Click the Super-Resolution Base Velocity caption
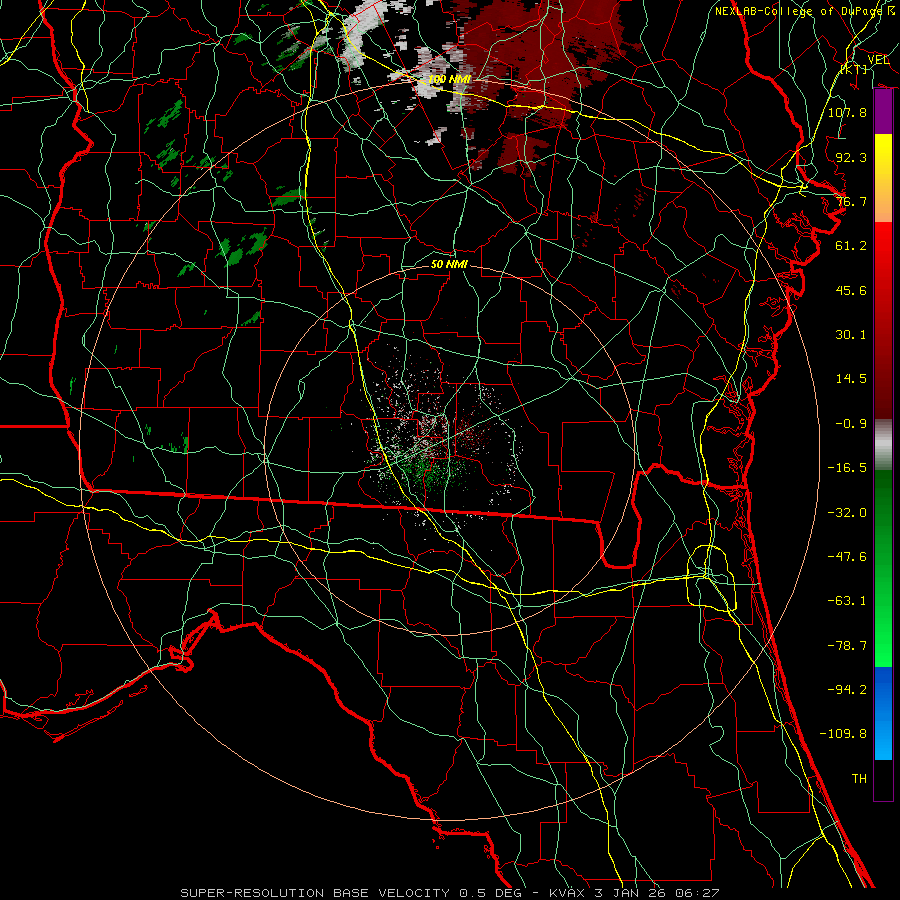This screenshot has width=900, height=900. (449, 893)
